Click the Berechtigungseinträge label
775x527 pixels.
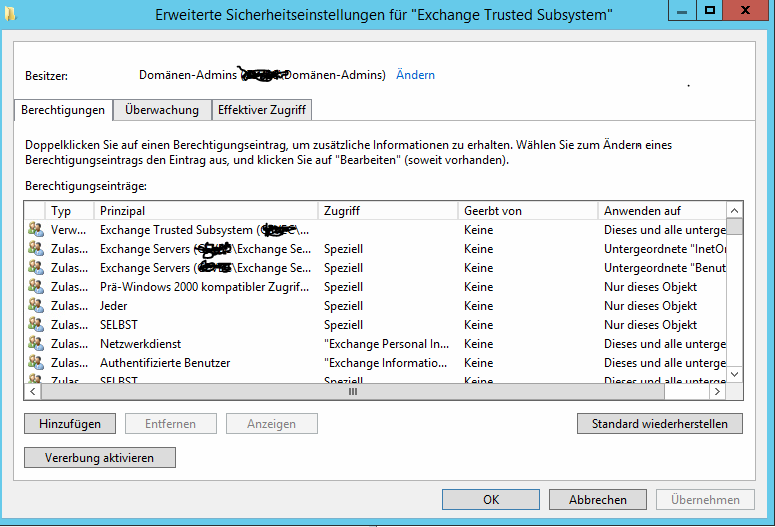(x=86, y=186)
